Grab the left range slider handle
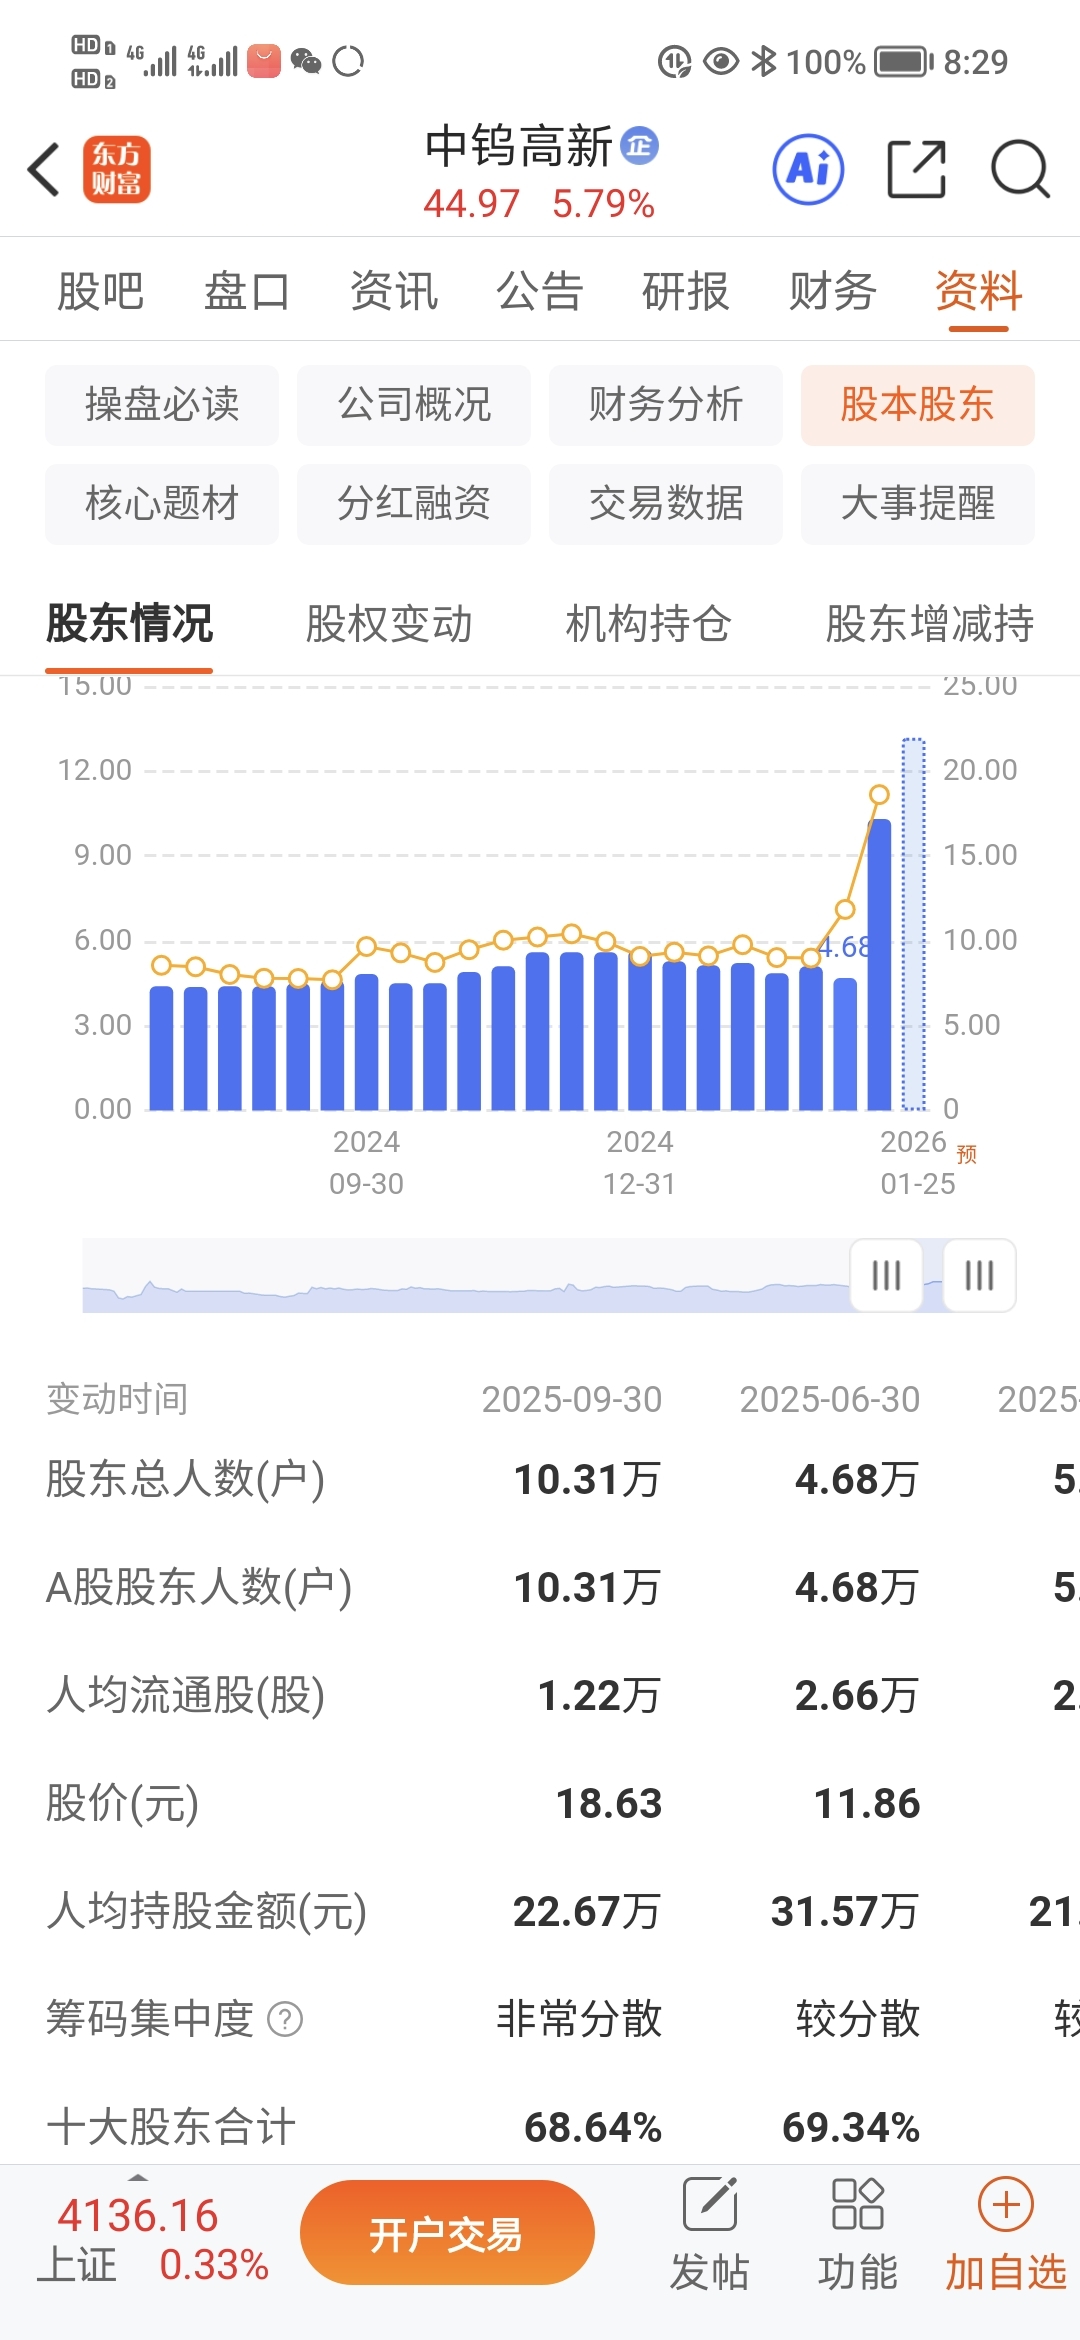This screenshot has height=2340, width=1080. 886,1275
